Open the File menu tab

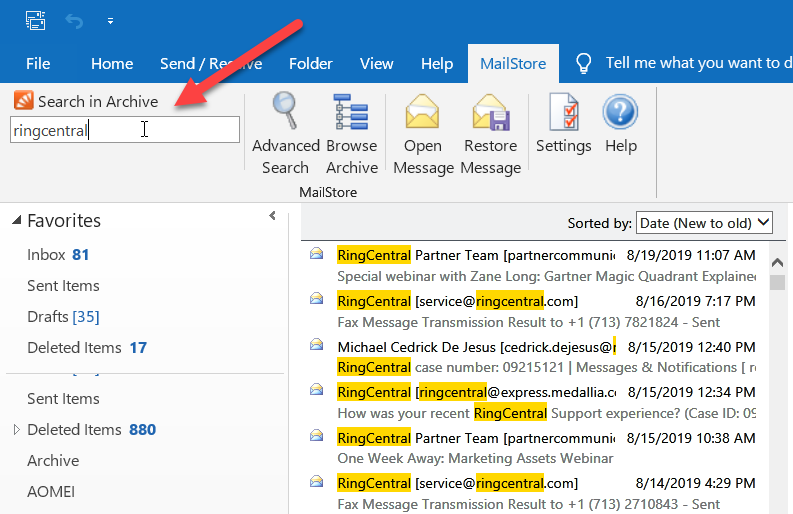(x=38, y=63)
